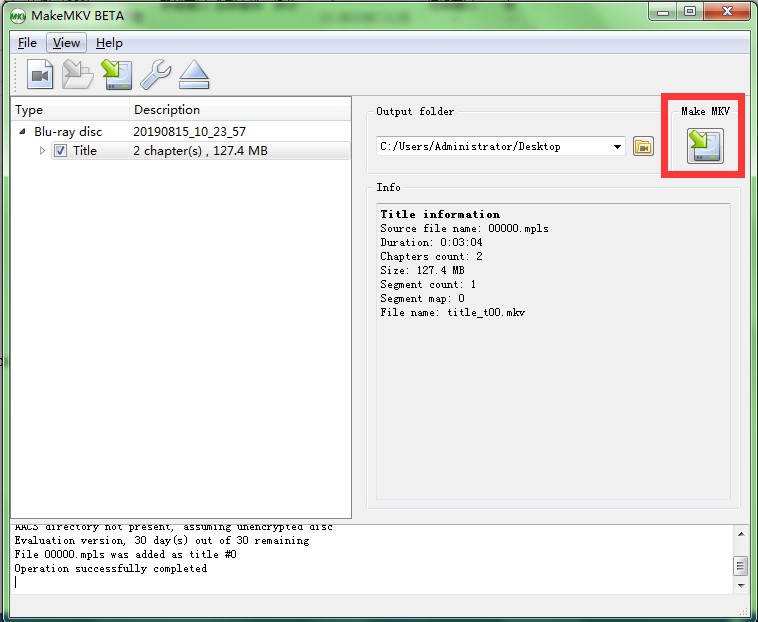The image size is (758, 622).
Task: Click the 'Chapters count: 2' line
Action: [x=431, y=256]
